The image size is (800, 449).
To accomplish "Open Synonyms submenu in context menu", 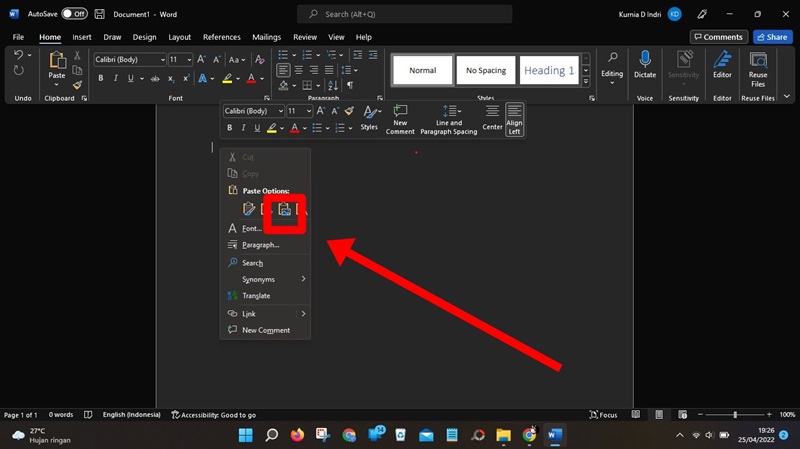I will 265,279.
